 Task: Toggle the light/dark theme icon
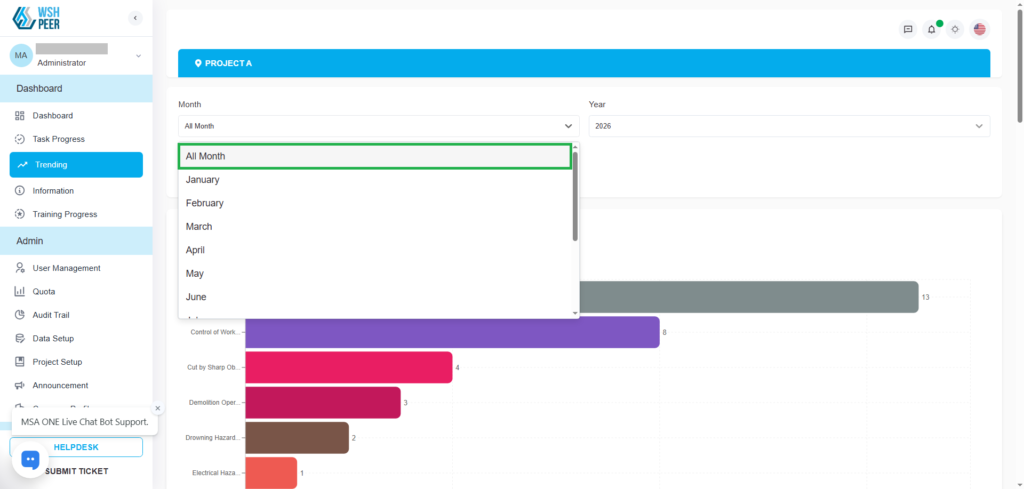(955, 29)
